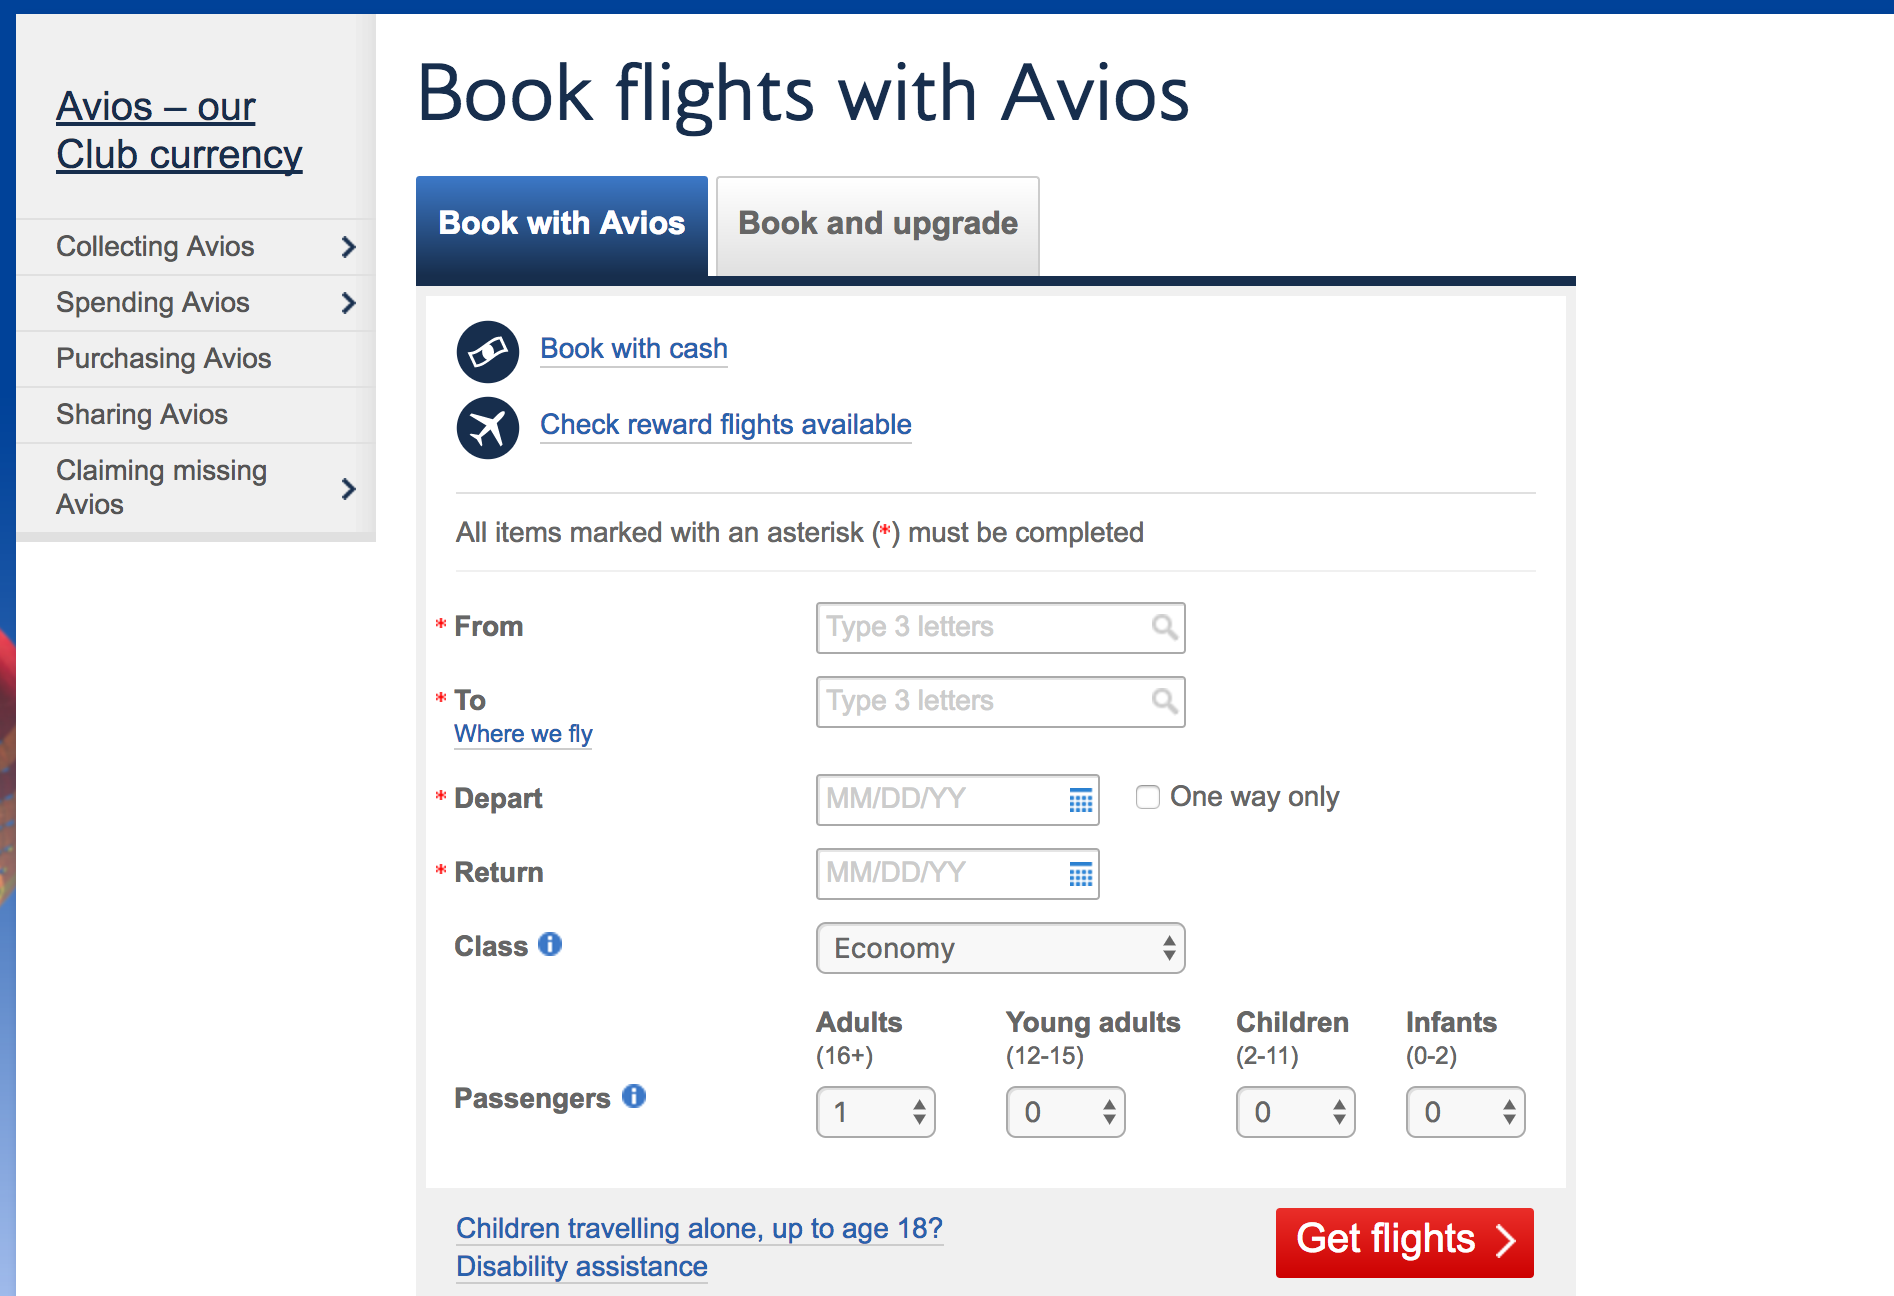The image size is (1894, 1296).
Task: Open the Where we fly link
Action: (x=523, y=734)
